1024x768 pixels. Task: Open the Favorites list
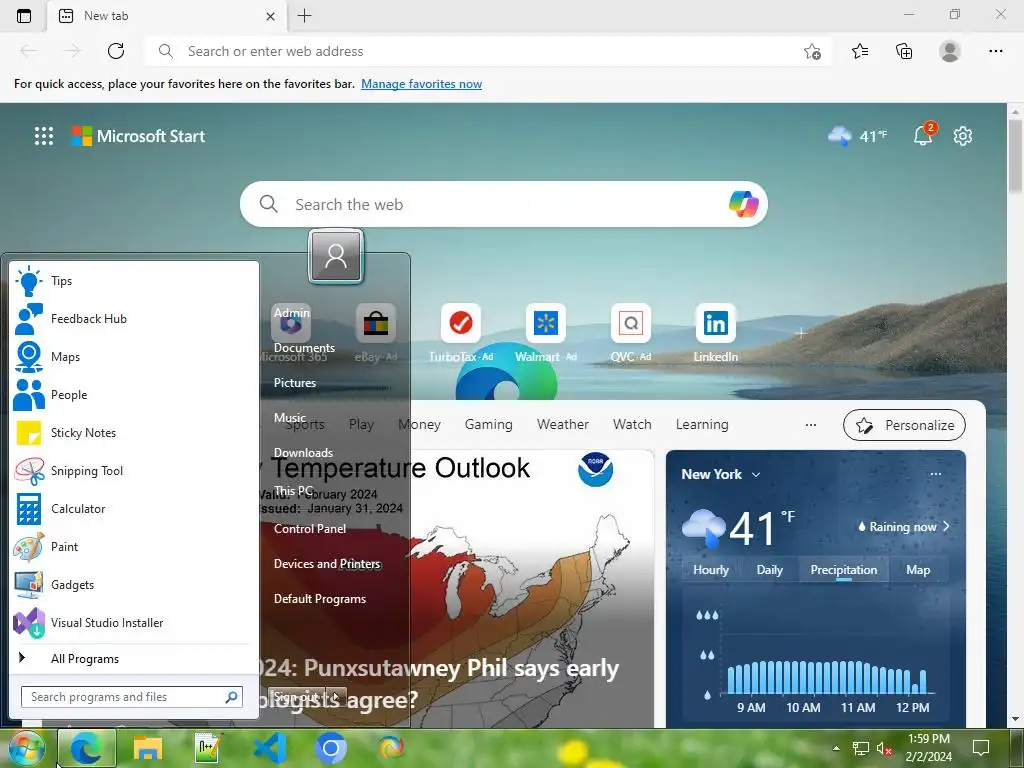point(860,51)
